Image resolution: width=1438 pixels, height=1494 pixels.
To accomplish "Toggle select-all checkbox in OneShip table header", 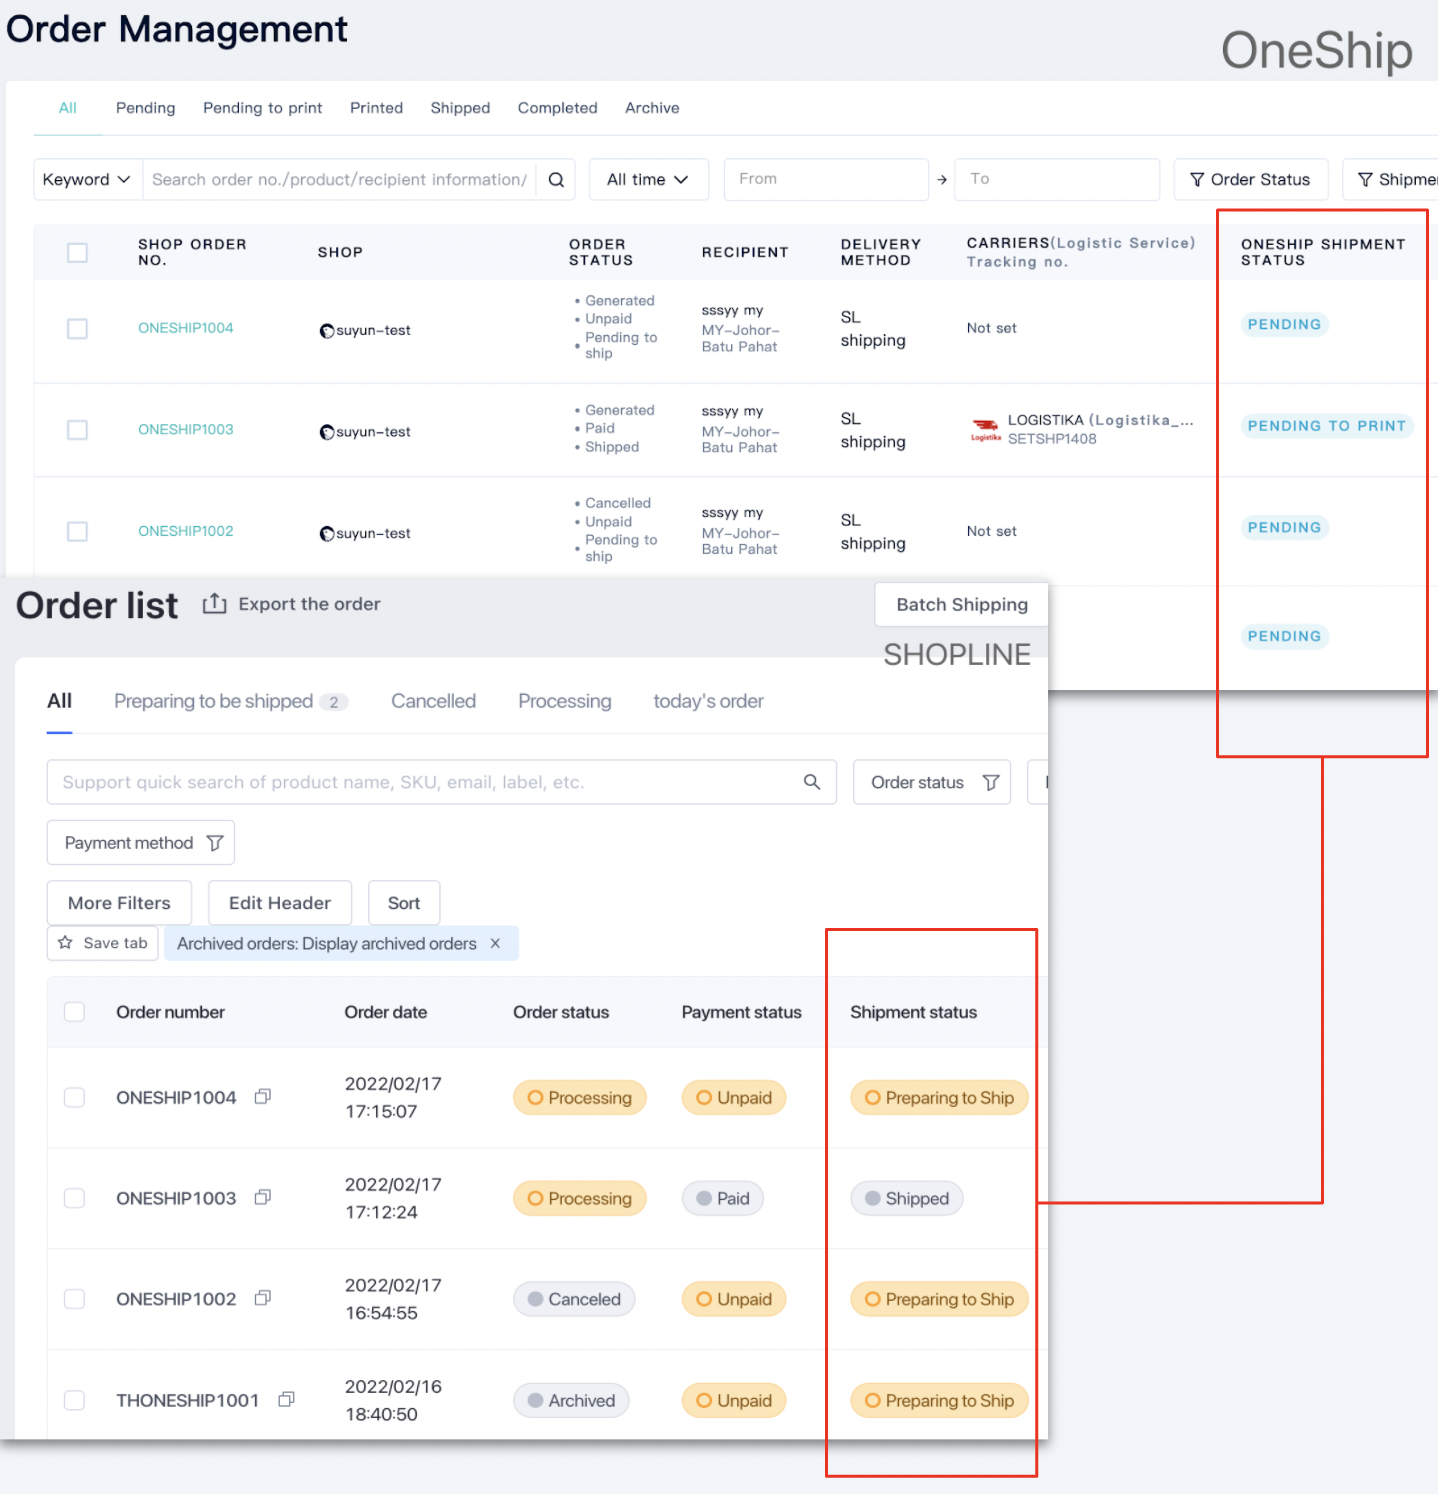I will pos(77,252).
